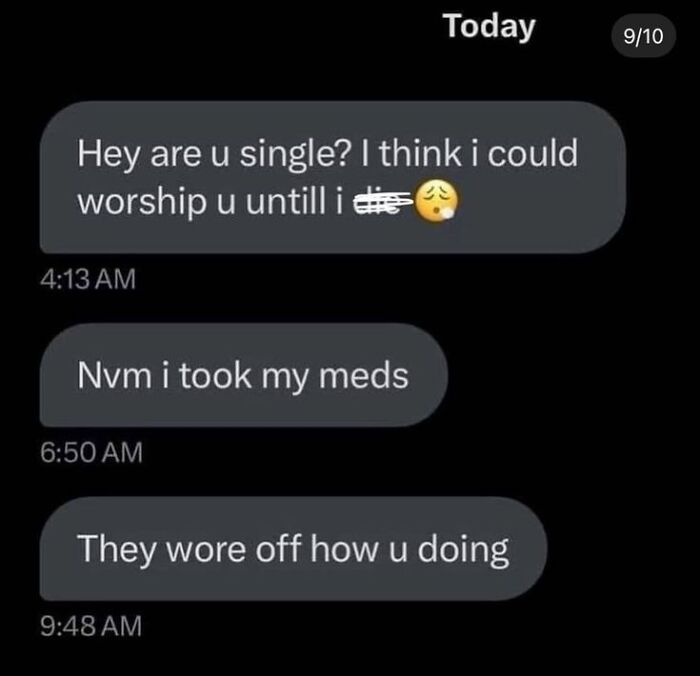Viewport: 700px width, 676px height.
Task: Click the word "single?" in the first message
Action: [299, 155]
